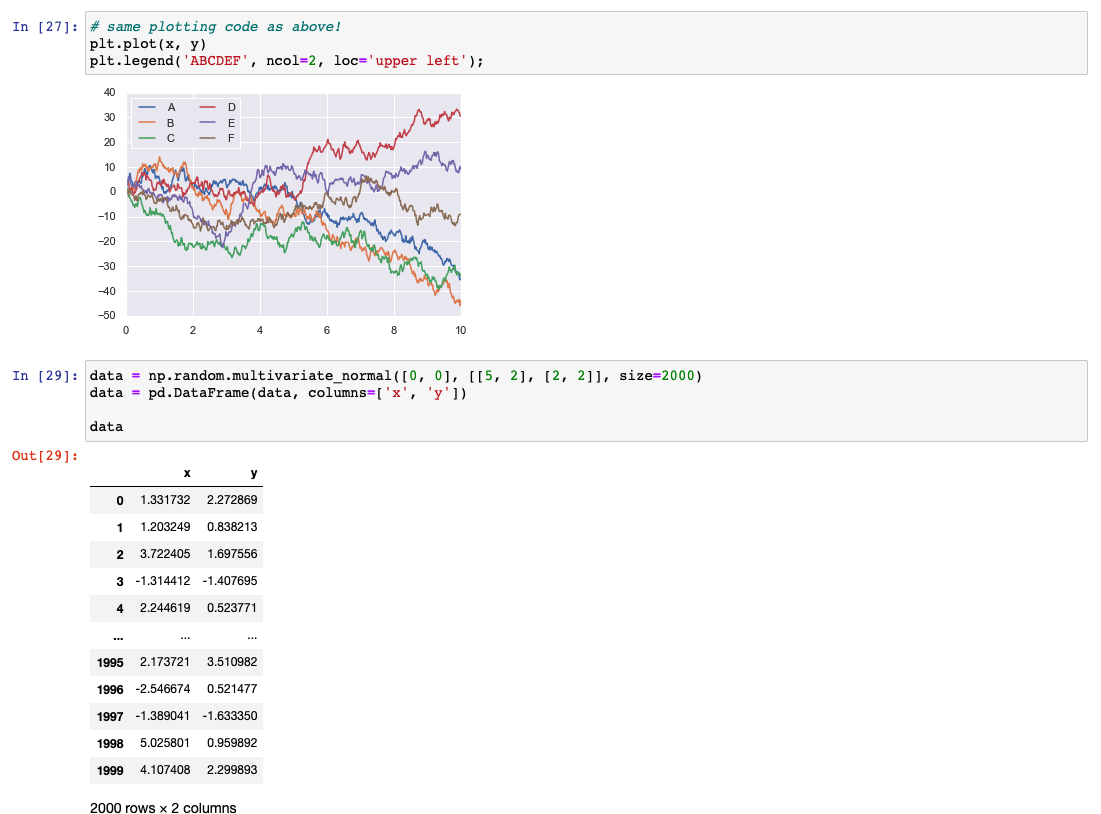Click the cell value -2.546674
The height and width of the screenshot is (814, 1101).
[x=163, y=689]
